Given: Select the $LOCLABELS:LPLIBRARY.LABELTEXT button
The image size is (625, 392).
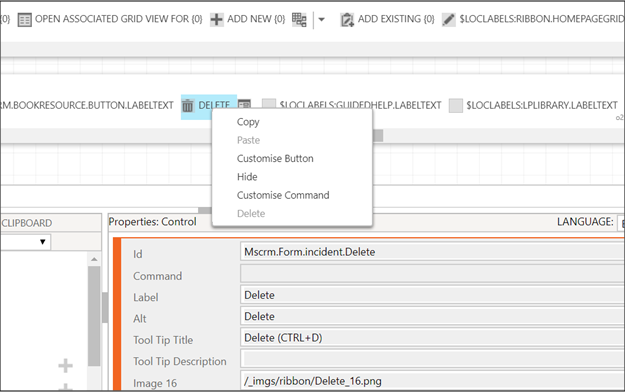Looking at the screenshot, I should click(x=533, y=105).
